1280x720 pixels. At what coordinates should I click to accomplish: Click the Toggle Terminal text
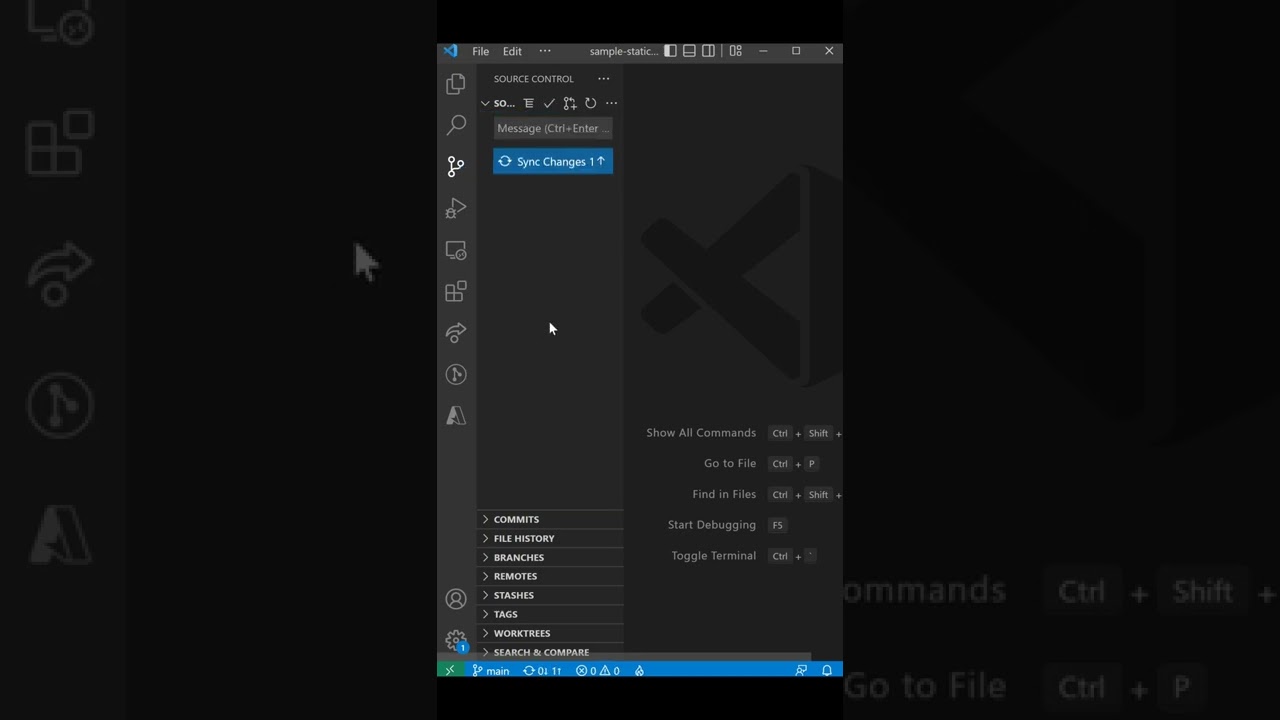tap(714, 556)
